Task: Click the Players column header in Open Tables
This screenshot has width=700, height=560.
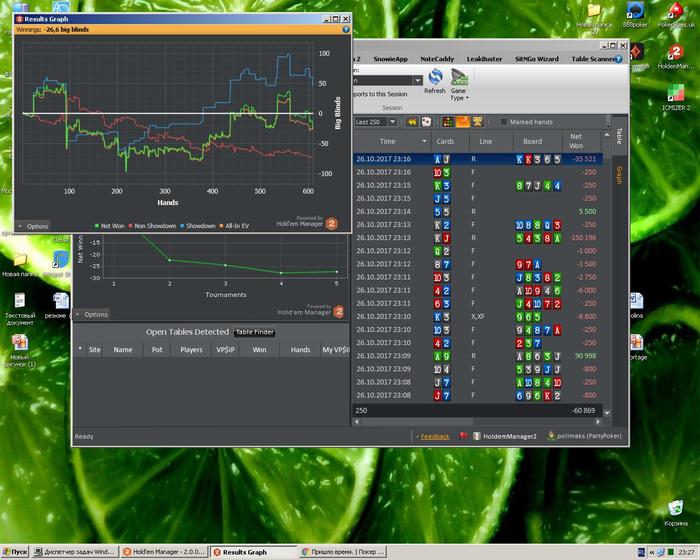Action: 191,350
